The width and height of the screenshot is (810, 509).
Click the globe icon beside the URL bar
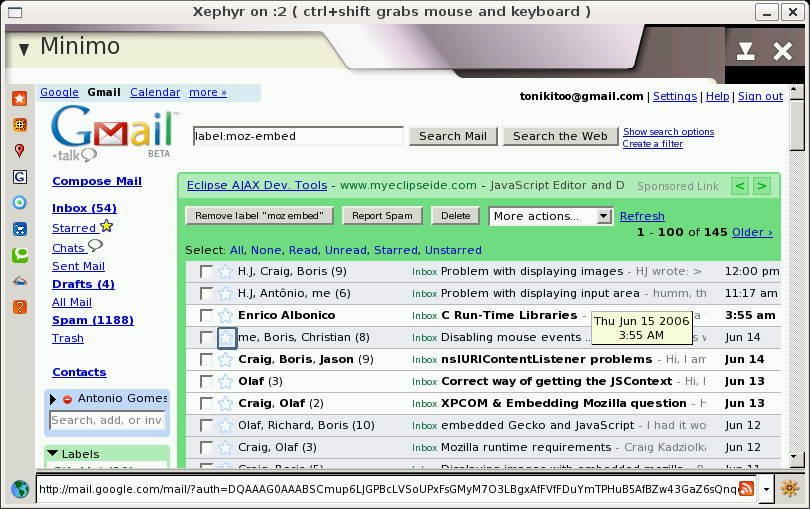20,488
